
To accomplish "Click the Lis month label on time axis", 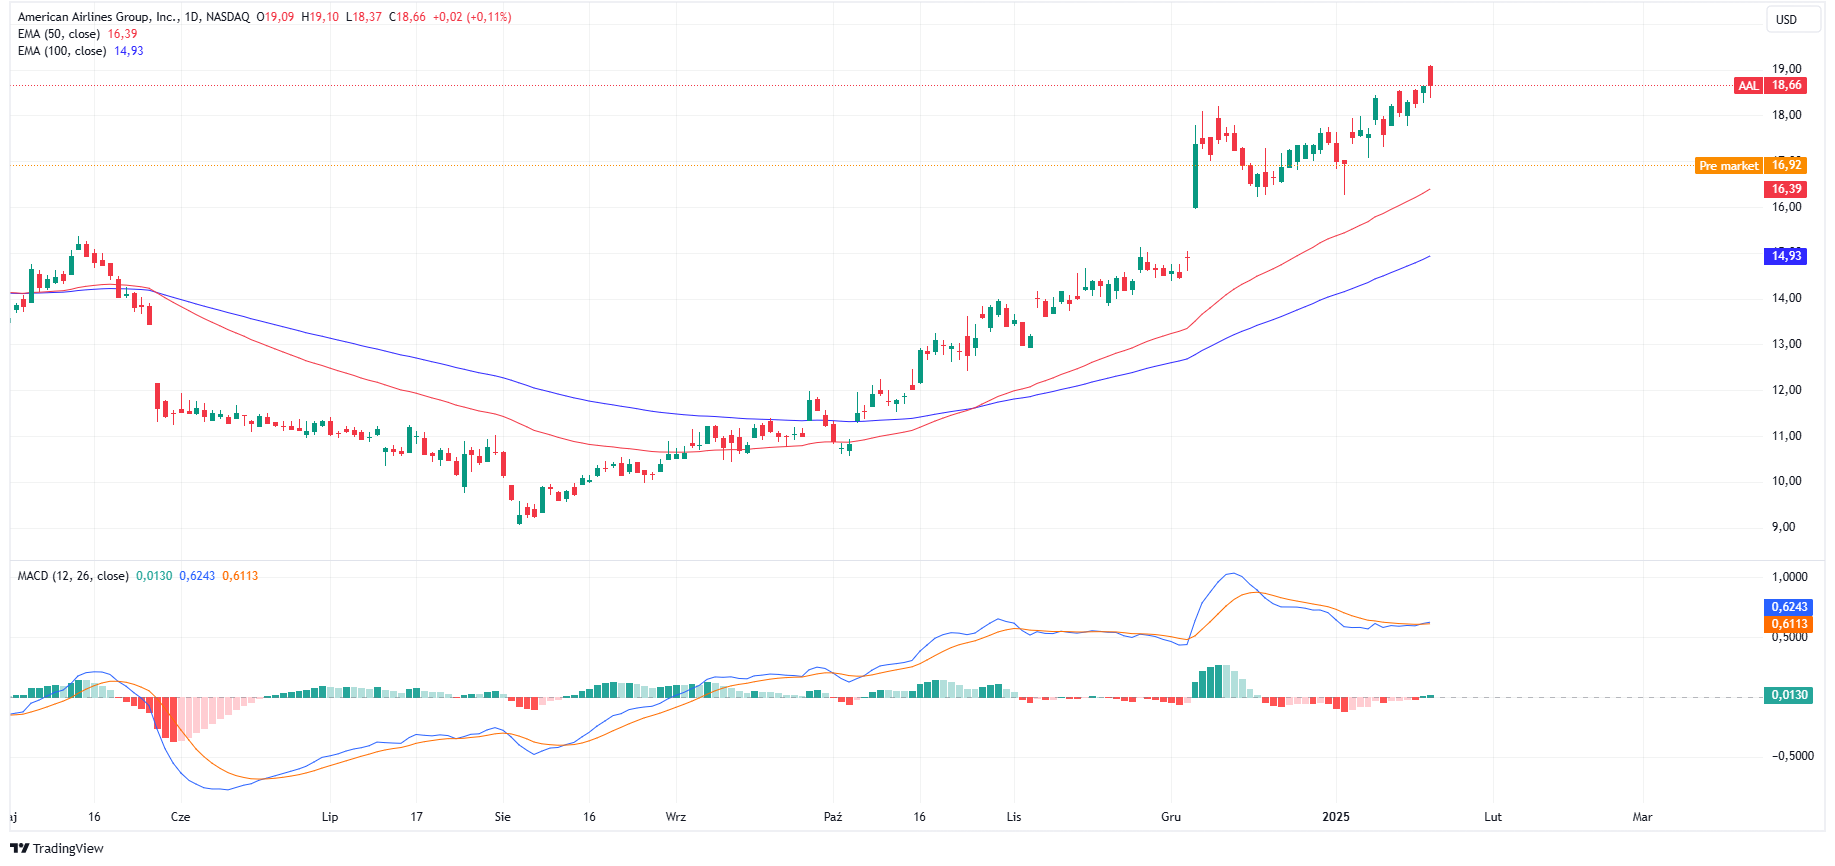I will [x=1014, y=817].
